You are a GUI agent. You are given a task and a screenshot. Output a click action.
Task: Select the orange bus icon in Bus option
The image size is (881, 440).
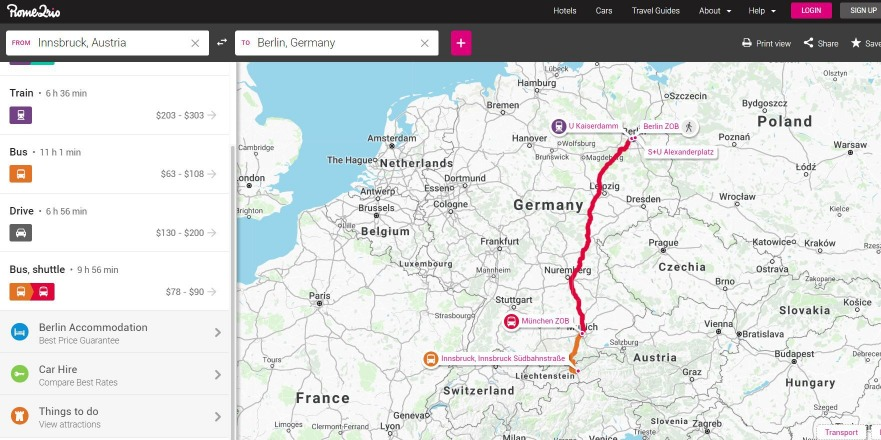click(x=21, y=174)
